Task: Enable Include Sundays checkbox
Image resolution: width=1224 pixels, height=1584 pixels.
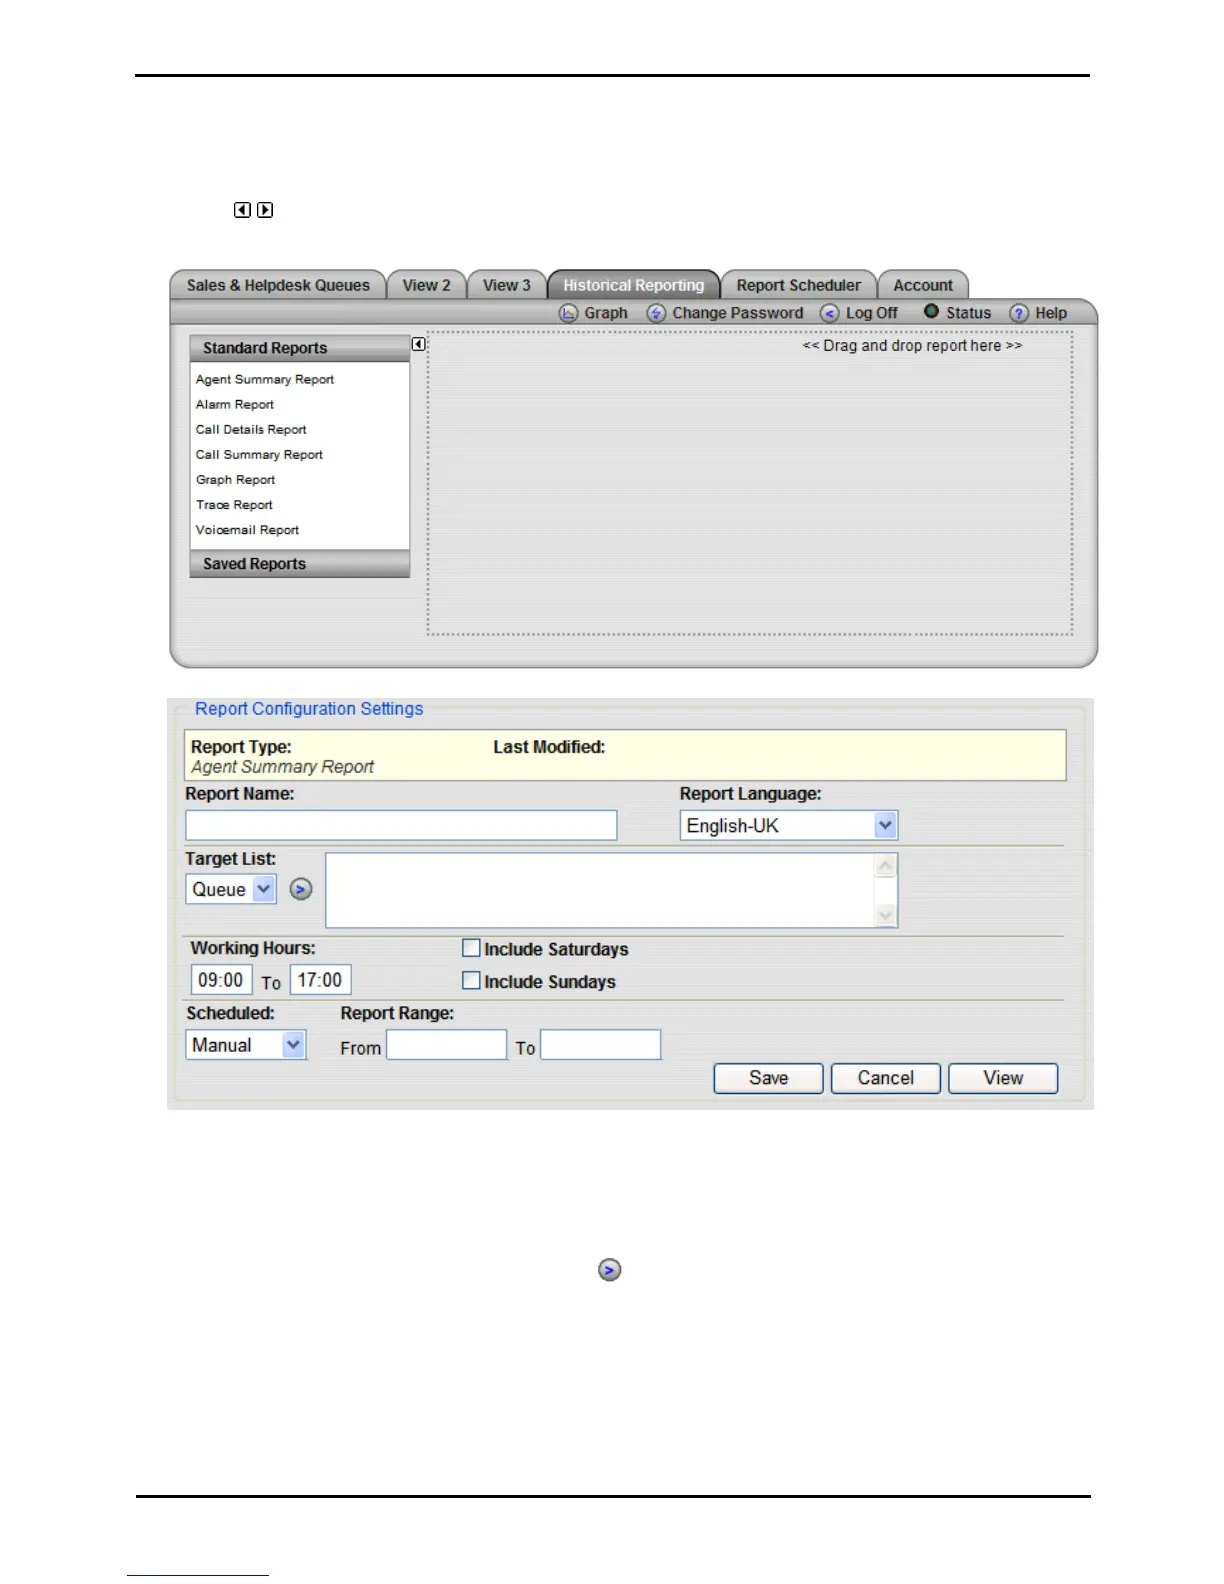Action: tap(471, 981)
